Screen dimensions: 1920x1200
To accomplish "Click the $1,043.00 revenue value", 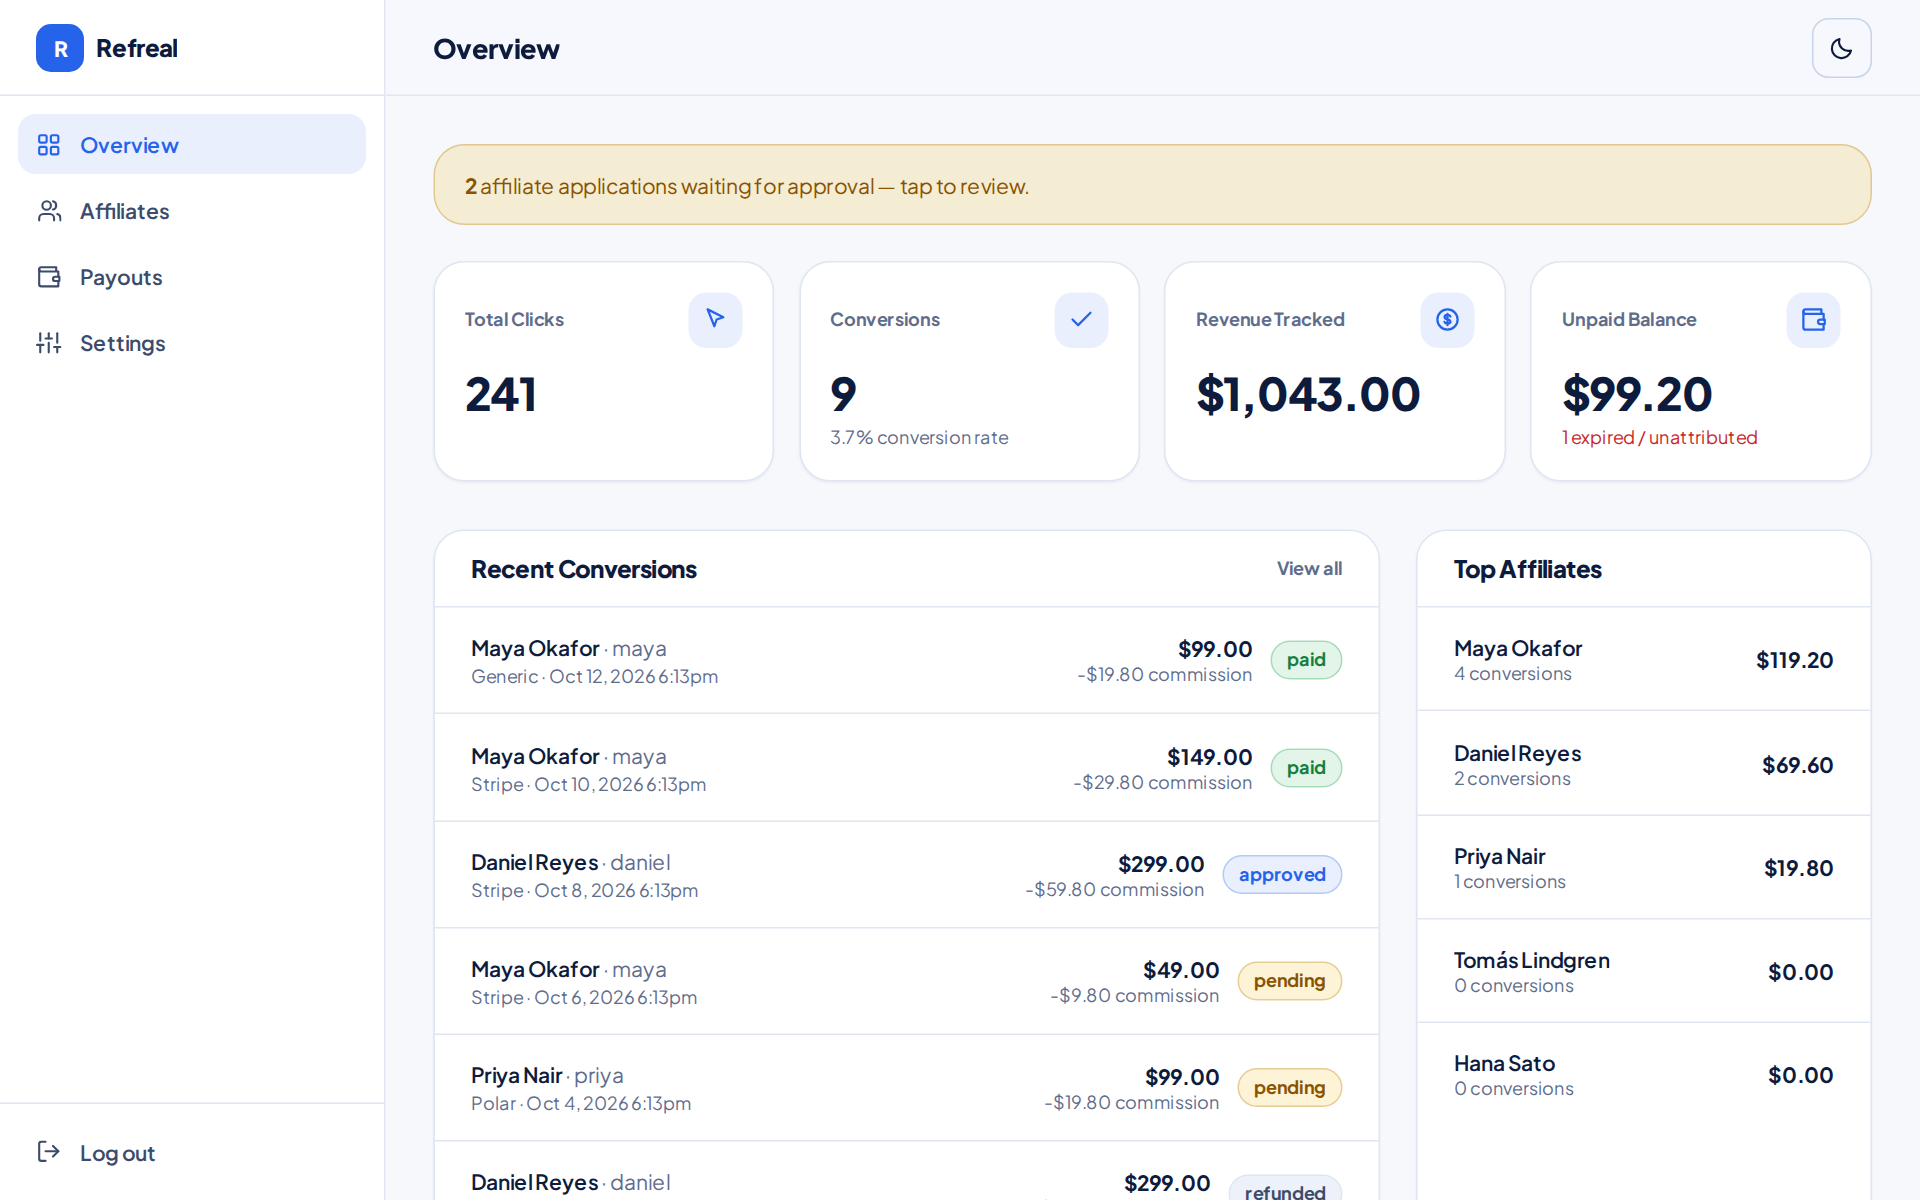I will tap(1308, 394).
